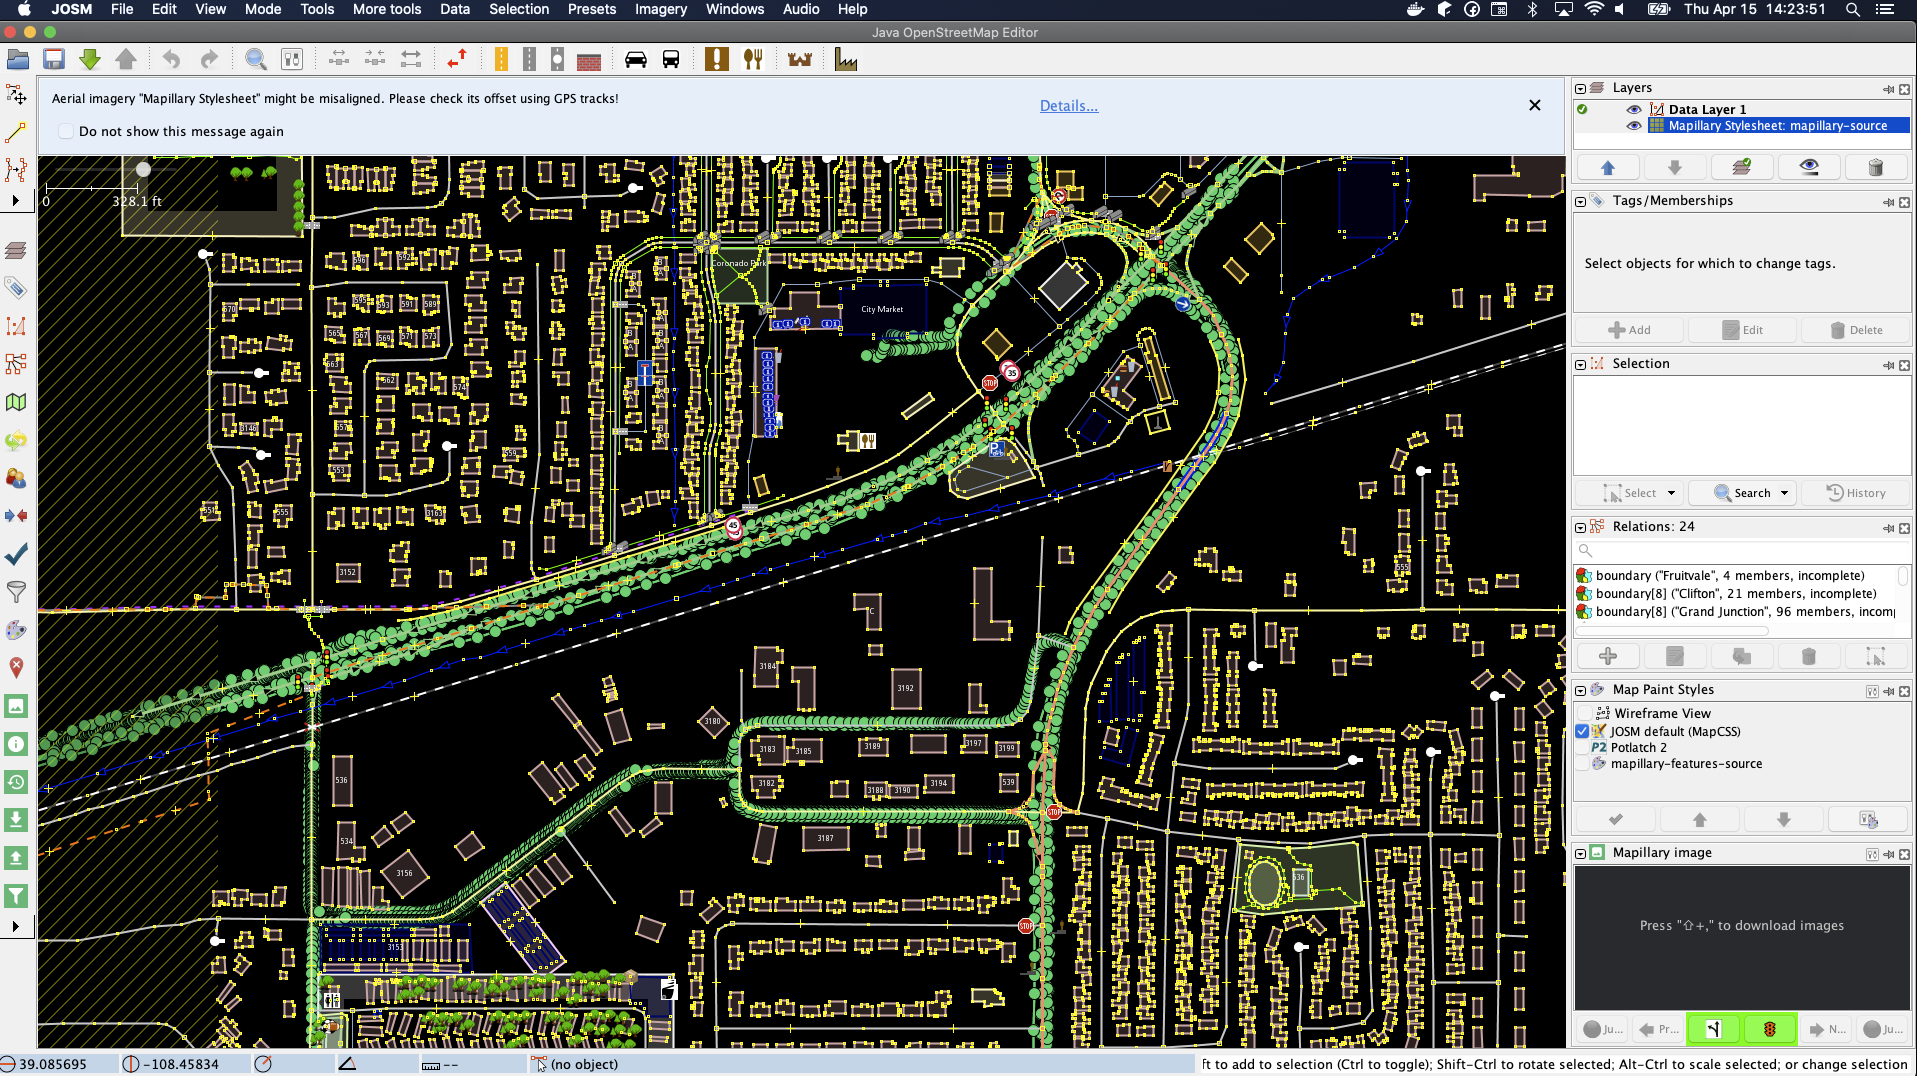
Task: Click the brick wall preset icon
Action: (x=589, y=61)
